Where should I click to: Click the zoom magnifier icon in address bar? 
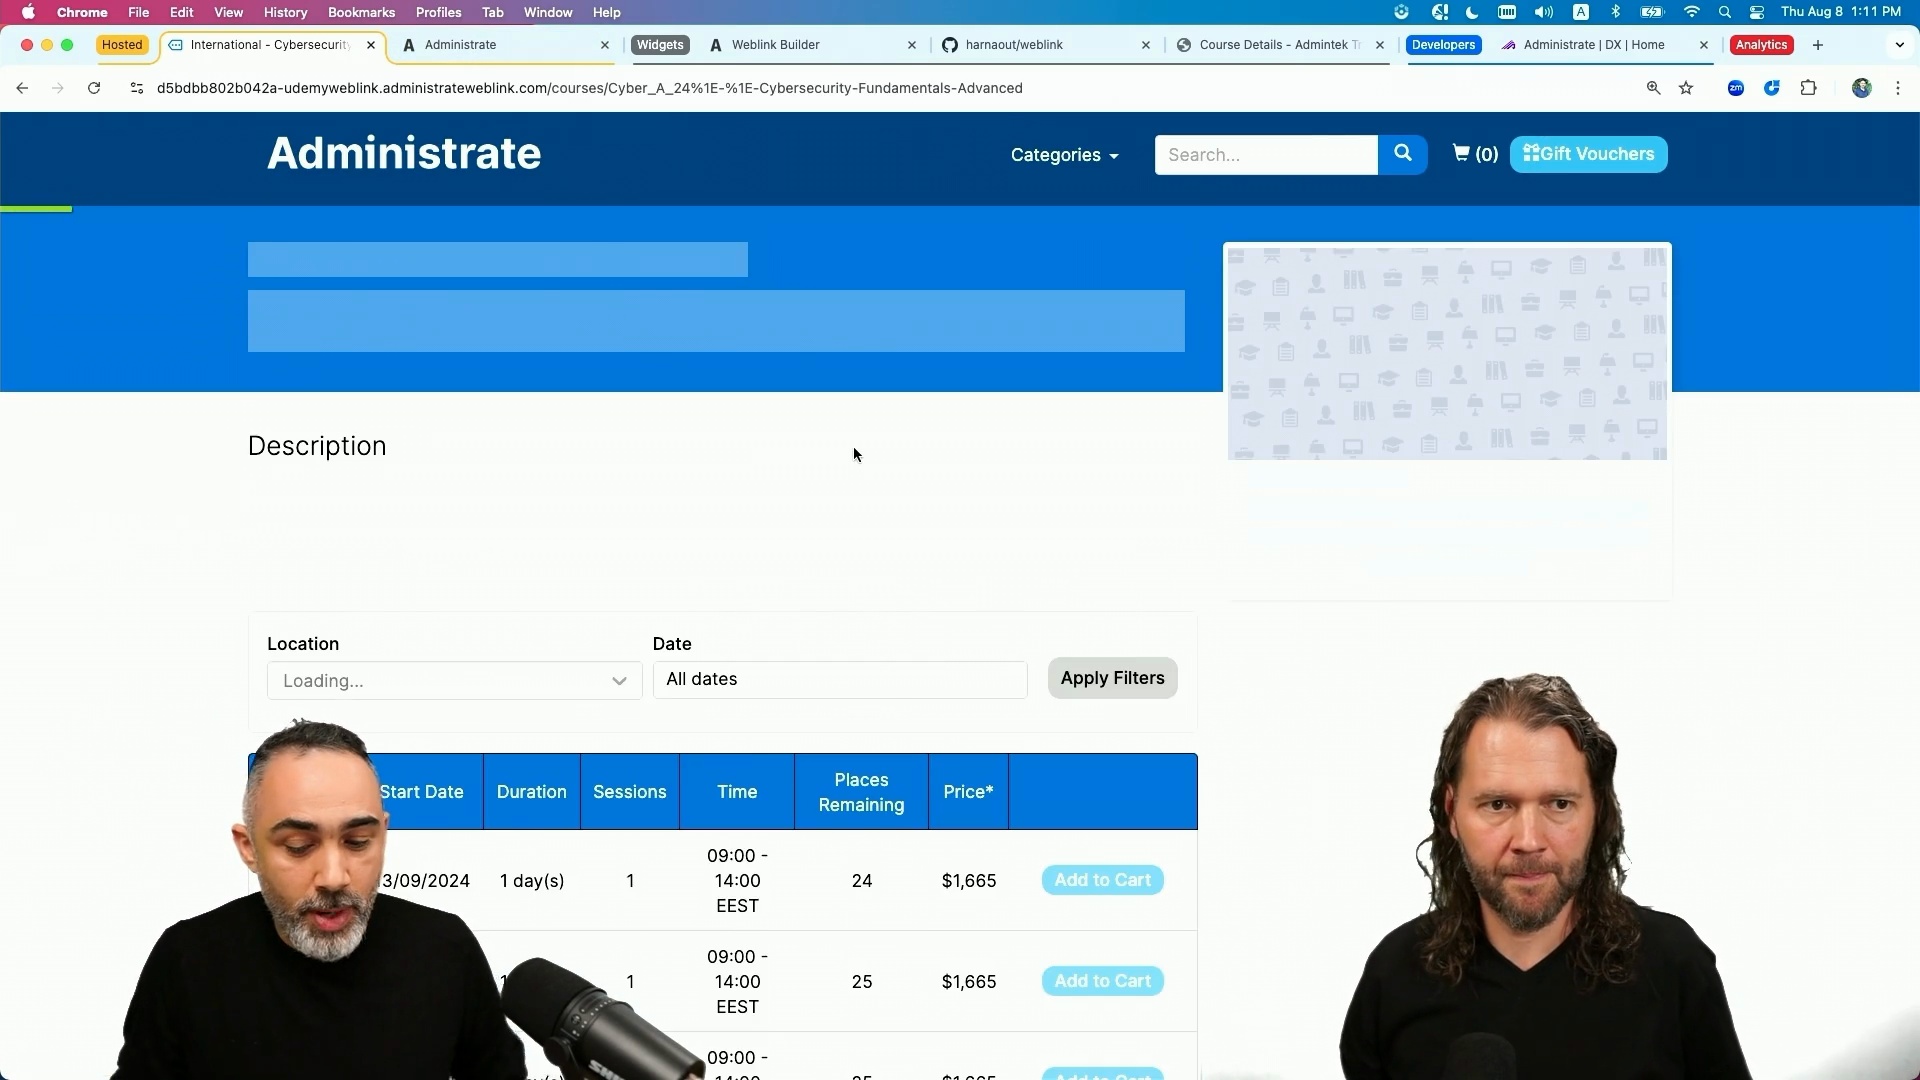1653,88
